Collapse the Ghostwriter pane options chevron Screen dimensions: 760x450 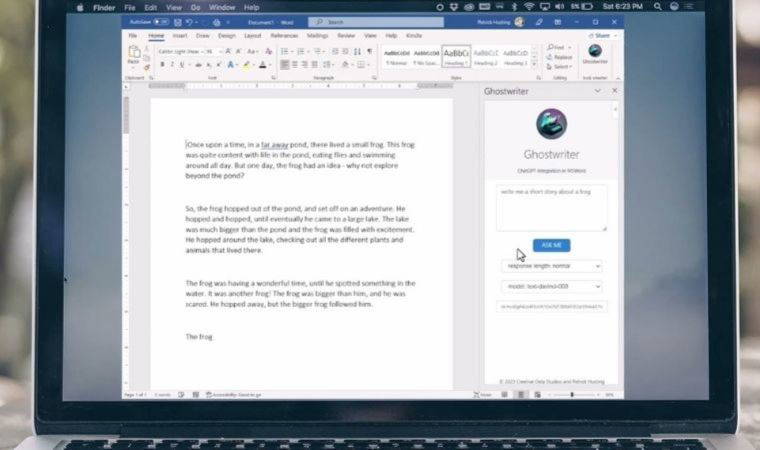597,91
